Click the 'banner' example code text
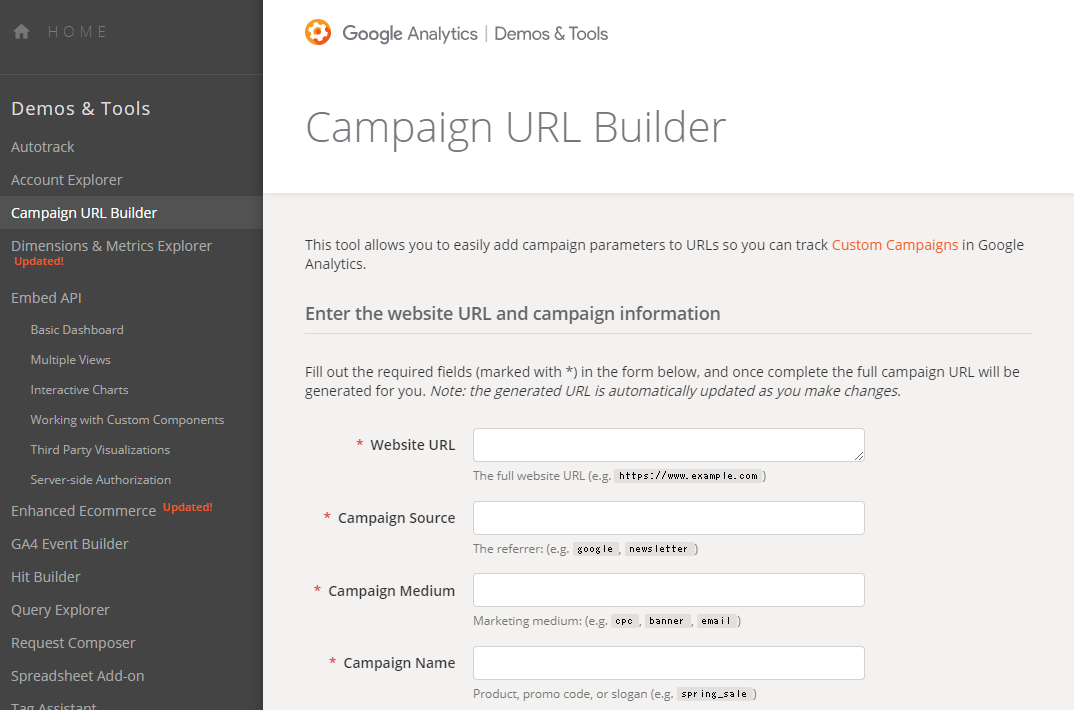Viewport: 1074px width, 710px height. (x=666, y=621)
